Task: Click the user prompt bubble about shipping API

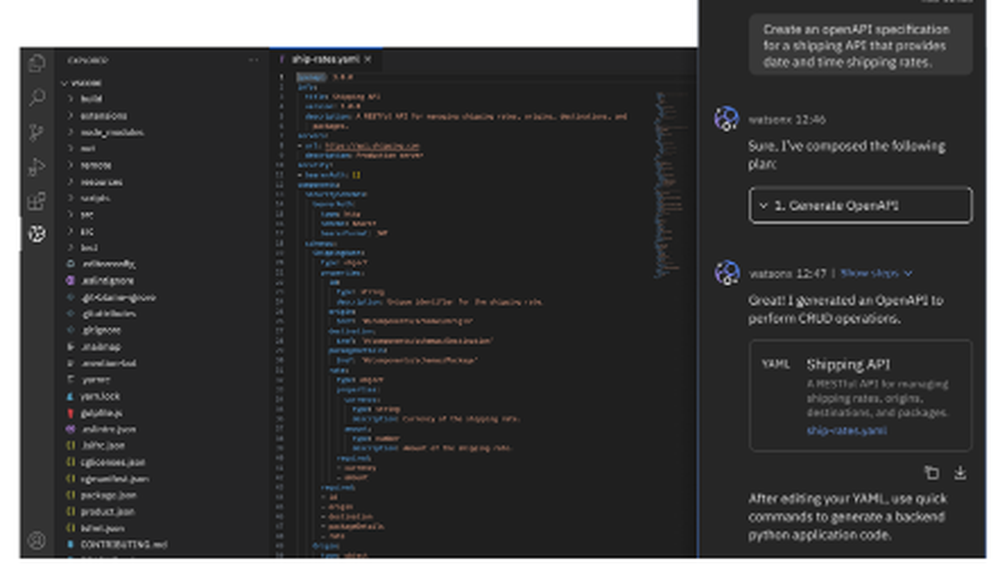Action: click(x=860, y=45)
